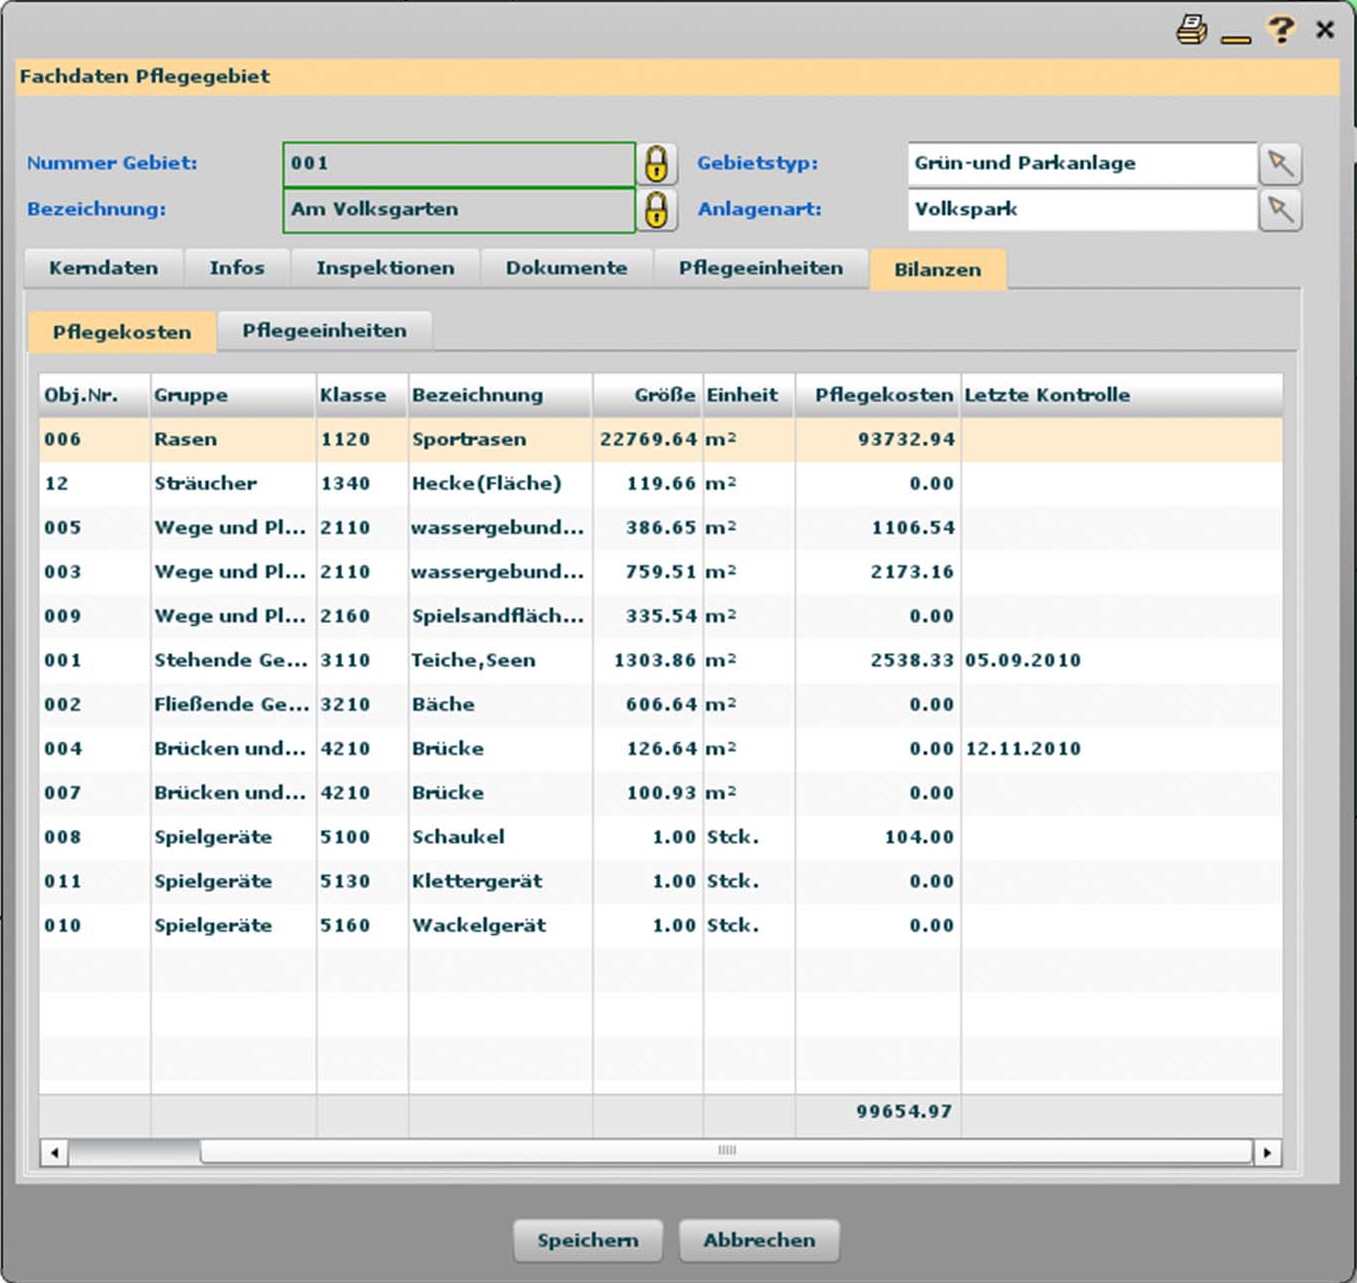This screenshot has height=1283, width=1357.
Task: Sort by the Pflegekosten column header
Action: pyautogui.click(x=882, y=395)
